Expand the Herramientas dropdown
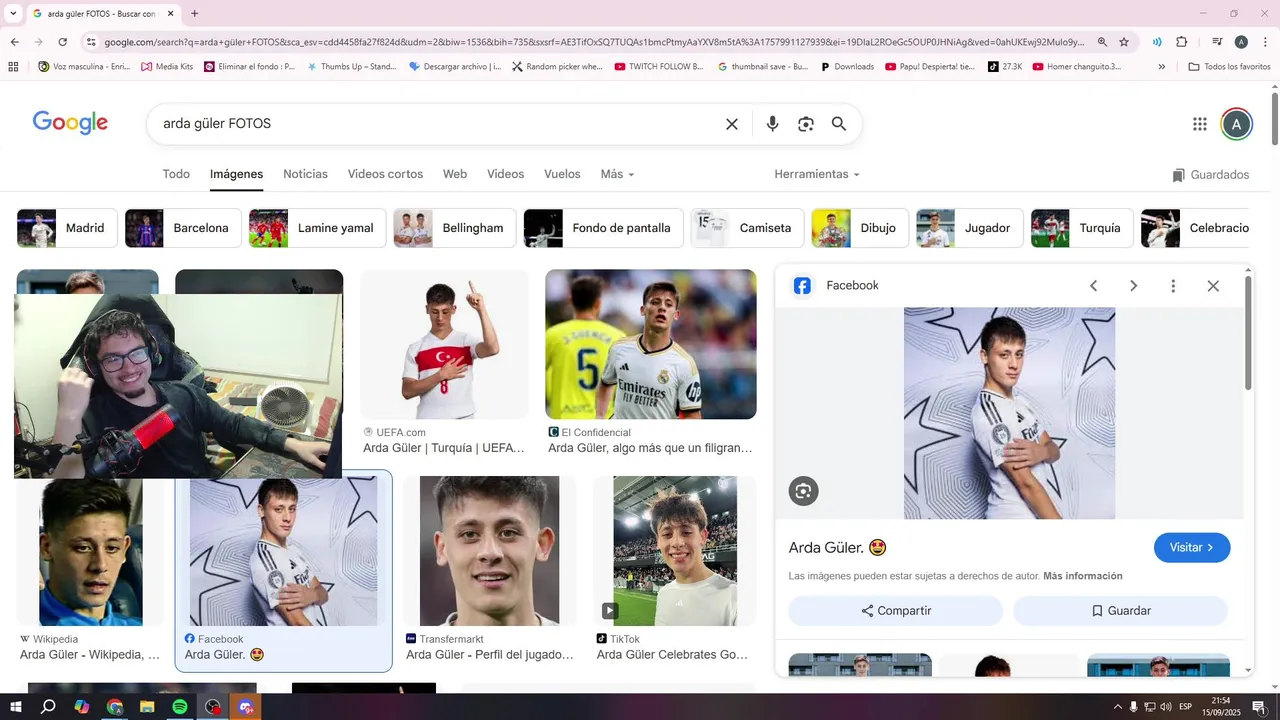Screen dimensions: 1280x720 tap(817, 174)
